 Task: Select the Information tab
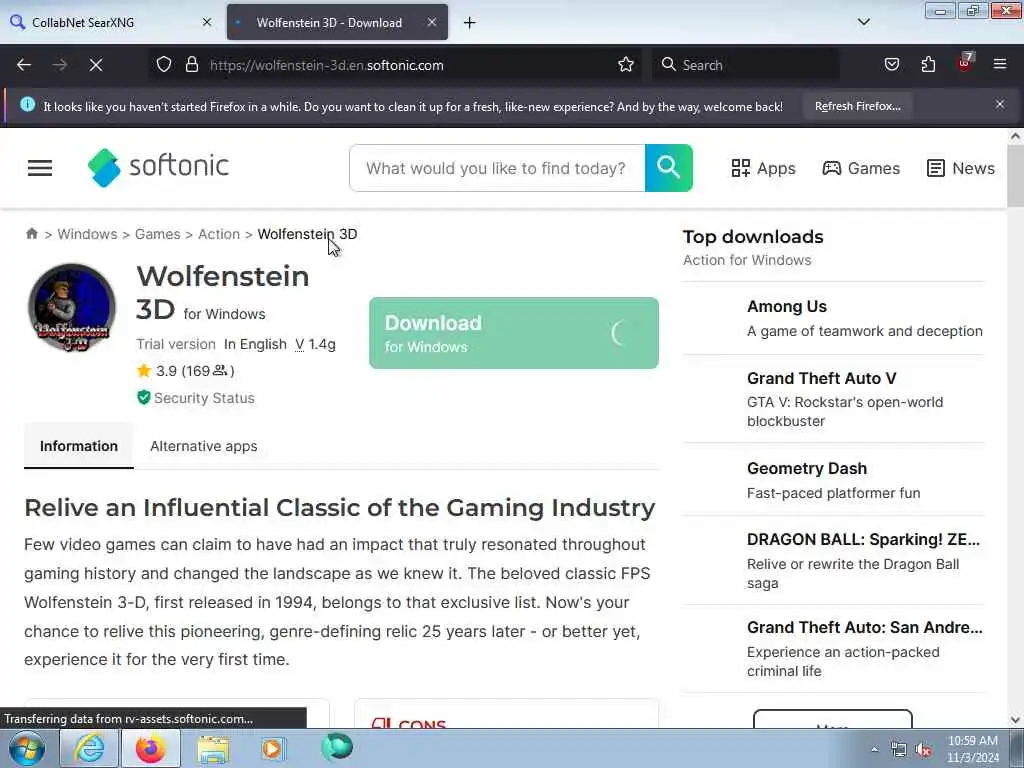[79, 446]
